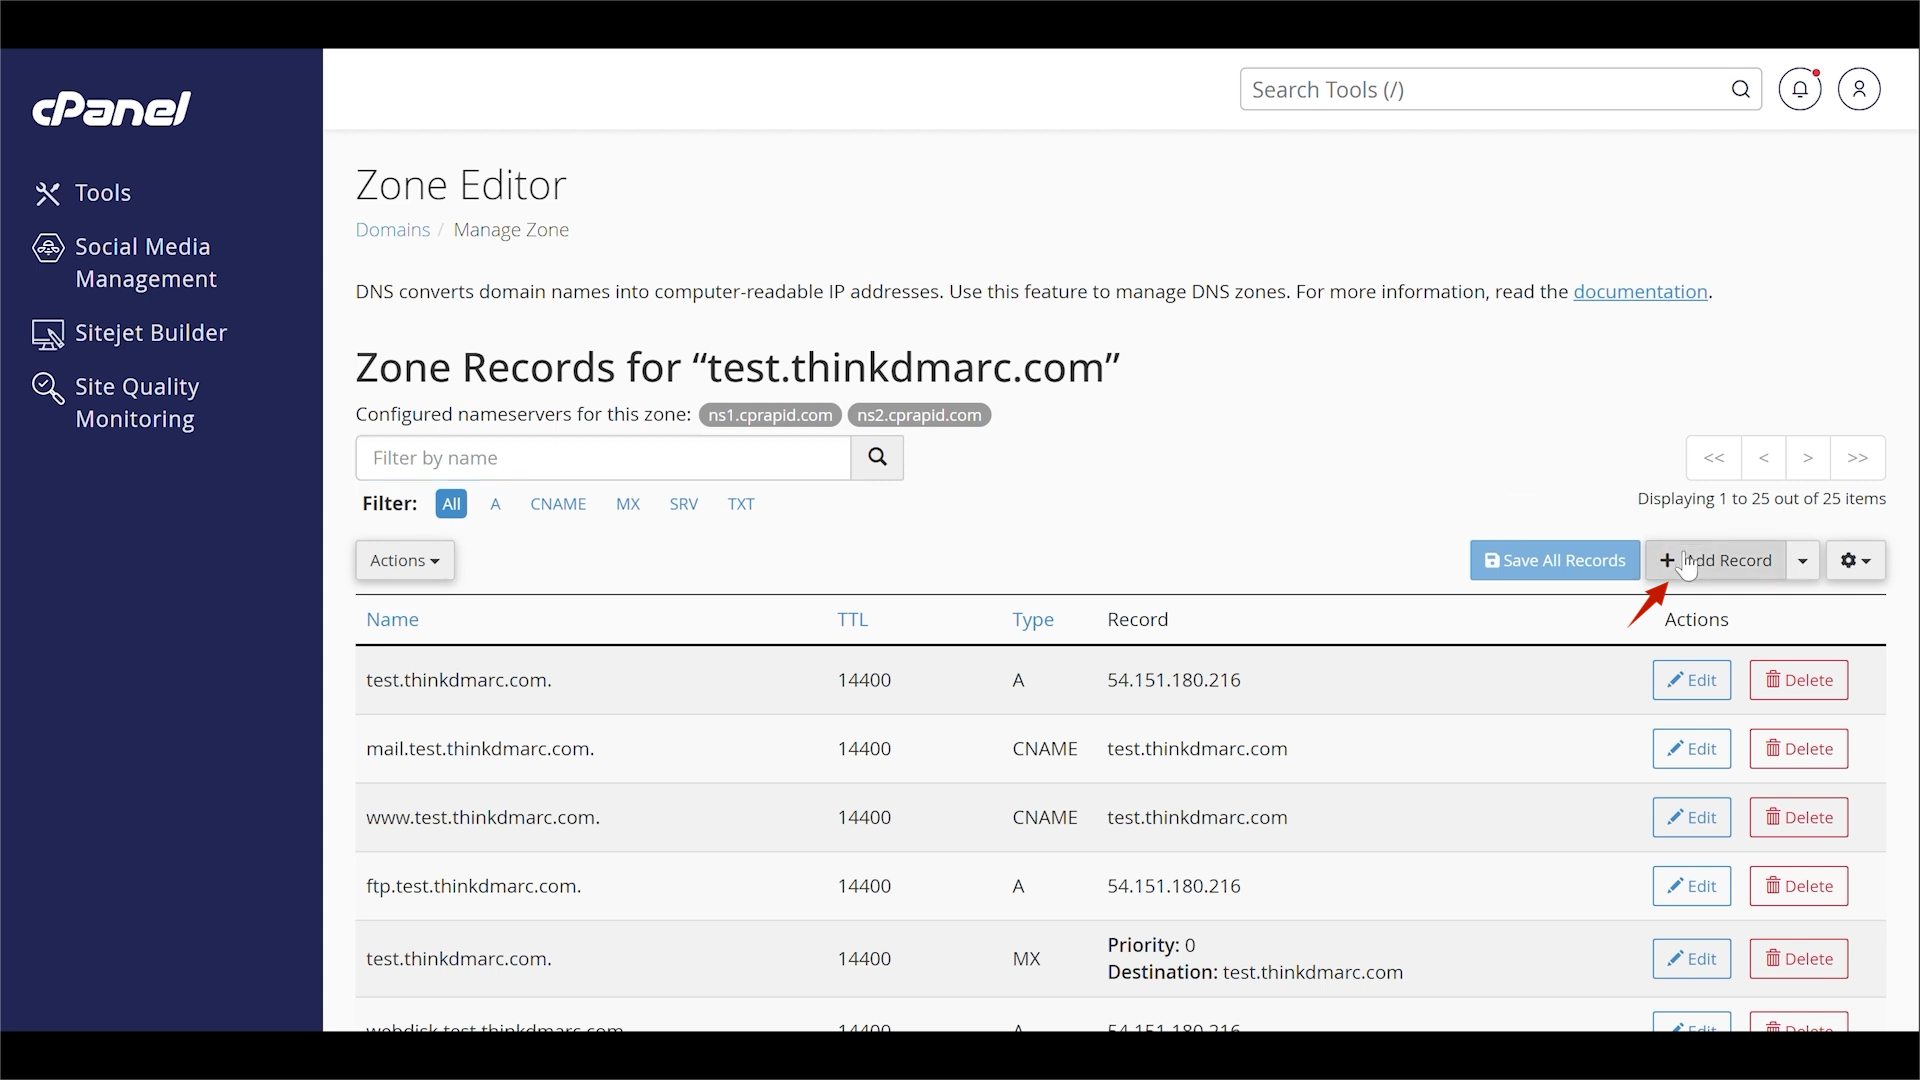Toggle the TXT record filter
The image size is (1920, 1080).
(x=741, y=504)
